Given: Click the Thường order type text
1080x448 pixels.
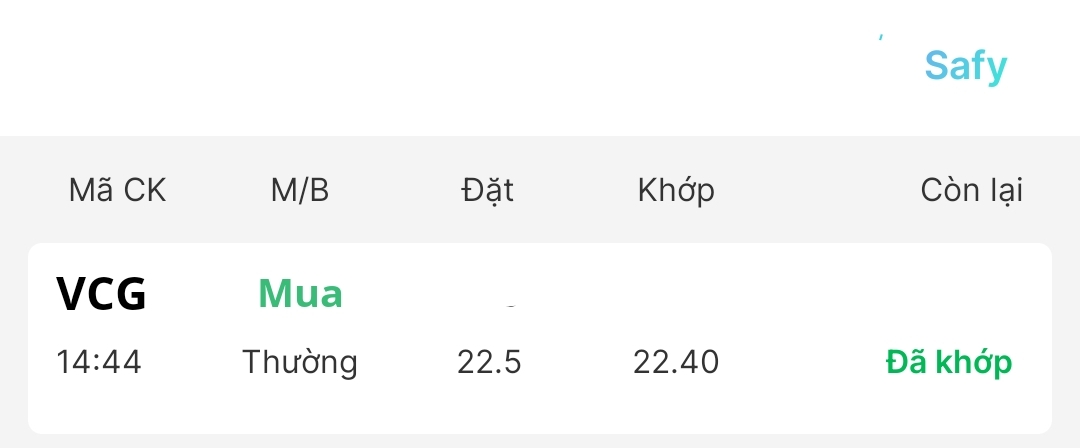Looking at the screenshot, I should click(x=300, y=362).
